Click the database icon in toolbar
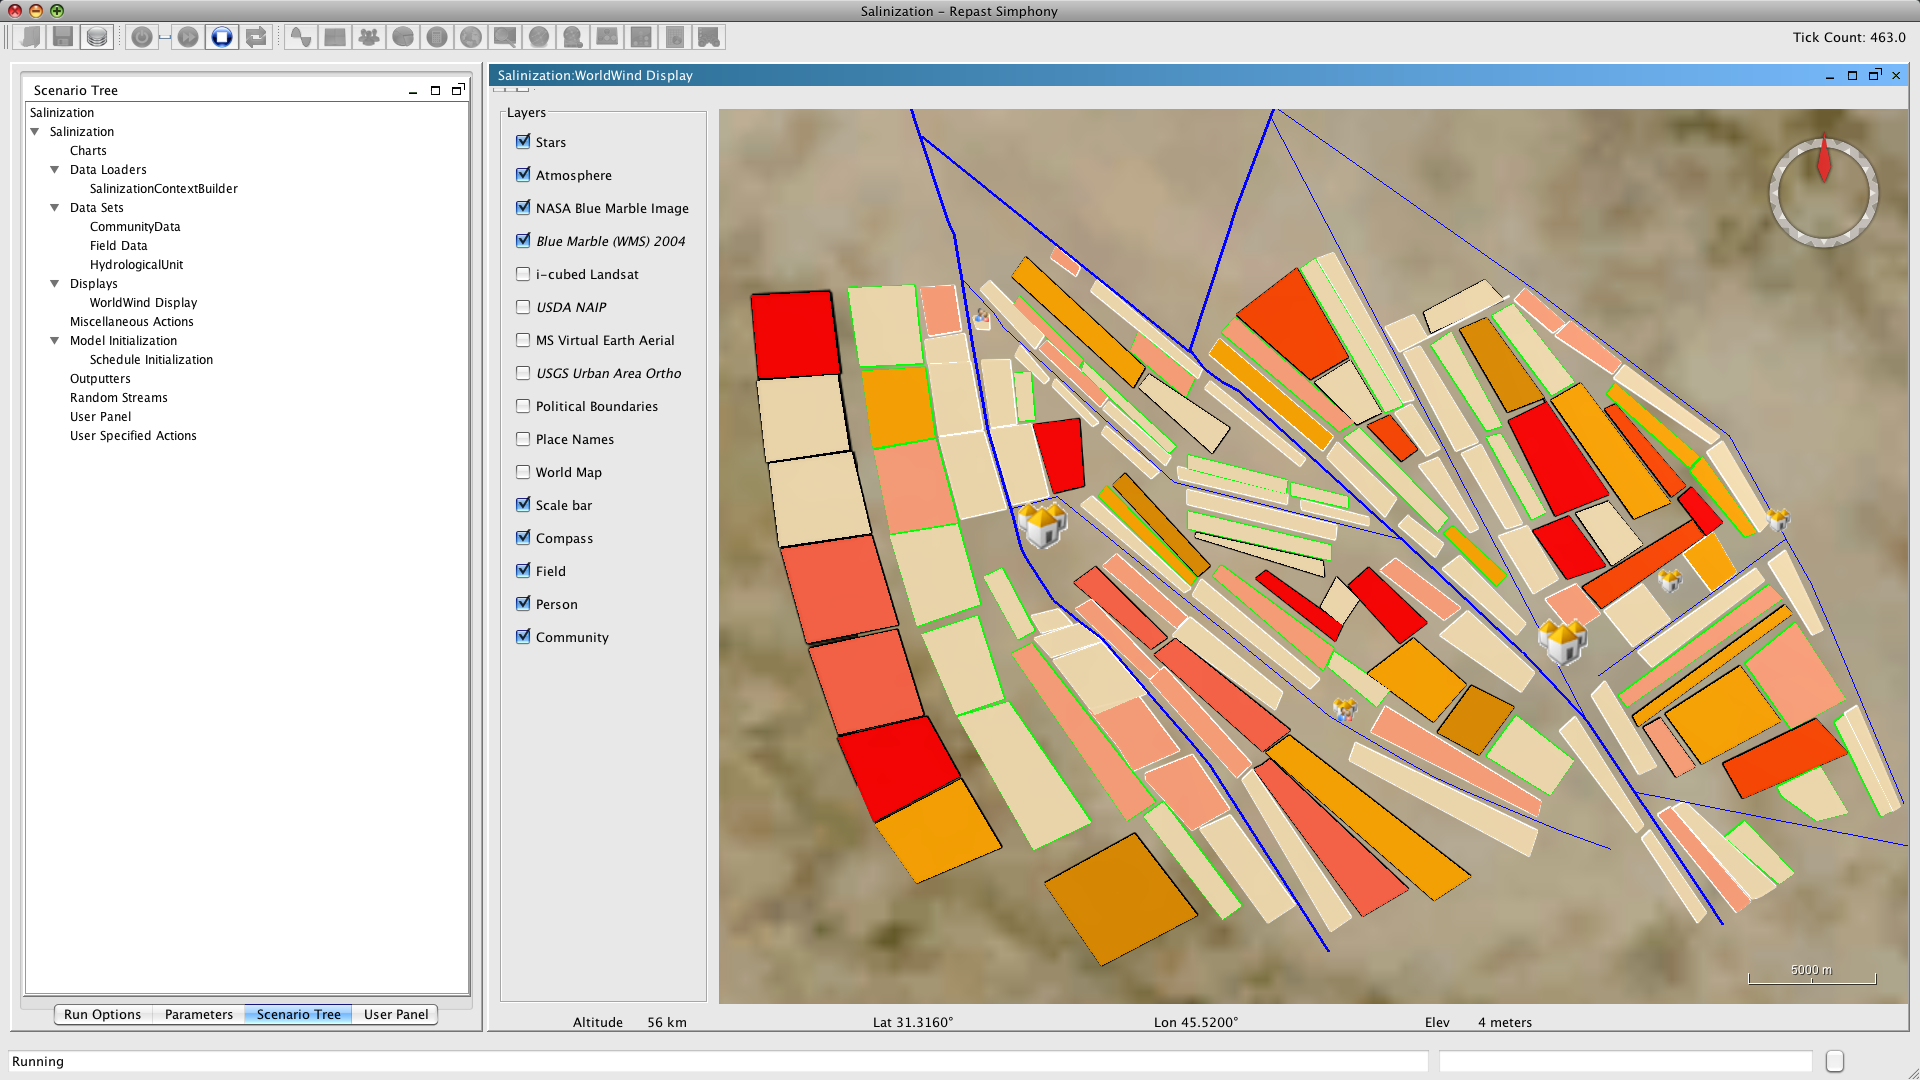This screenshot has width=1920, height=1080. [97, 37]
